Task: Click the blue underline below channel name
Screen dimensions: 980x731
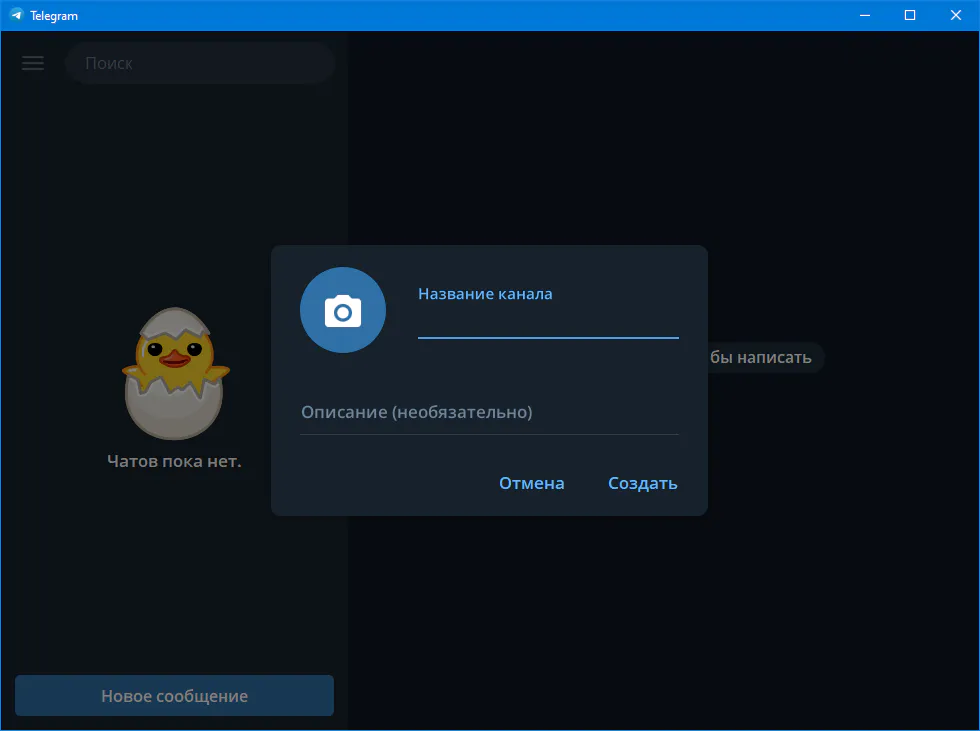Action: pos(547,338)
